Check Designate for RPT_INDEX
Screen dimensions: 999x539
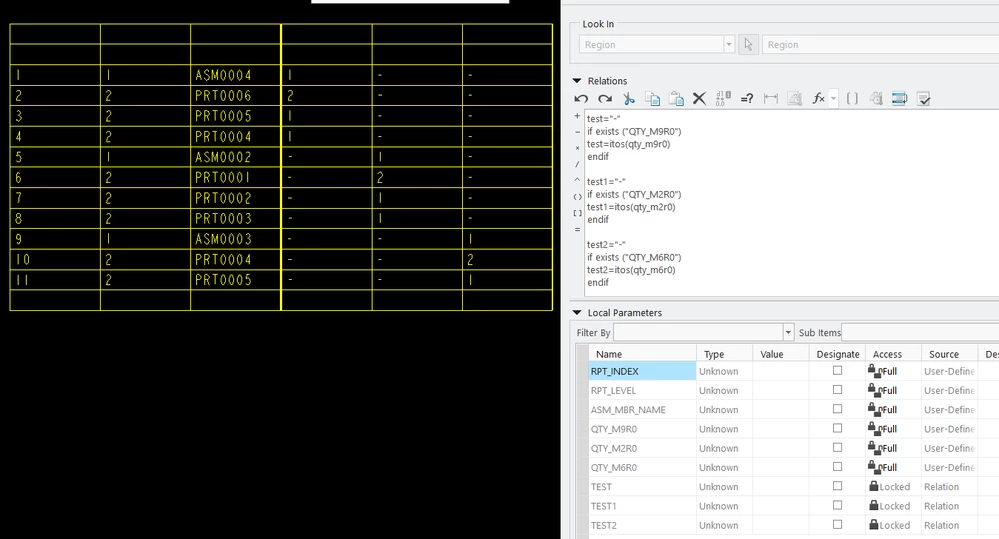(837, 371)
